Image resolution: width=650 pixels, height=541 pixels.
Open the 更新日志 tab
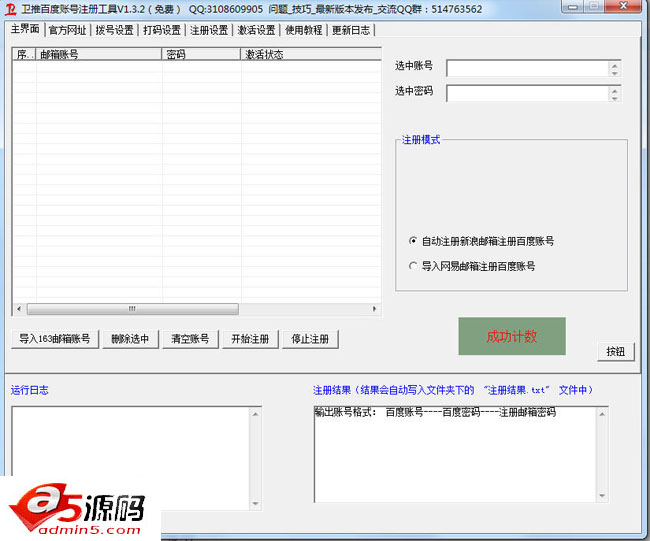pos(351,30)
